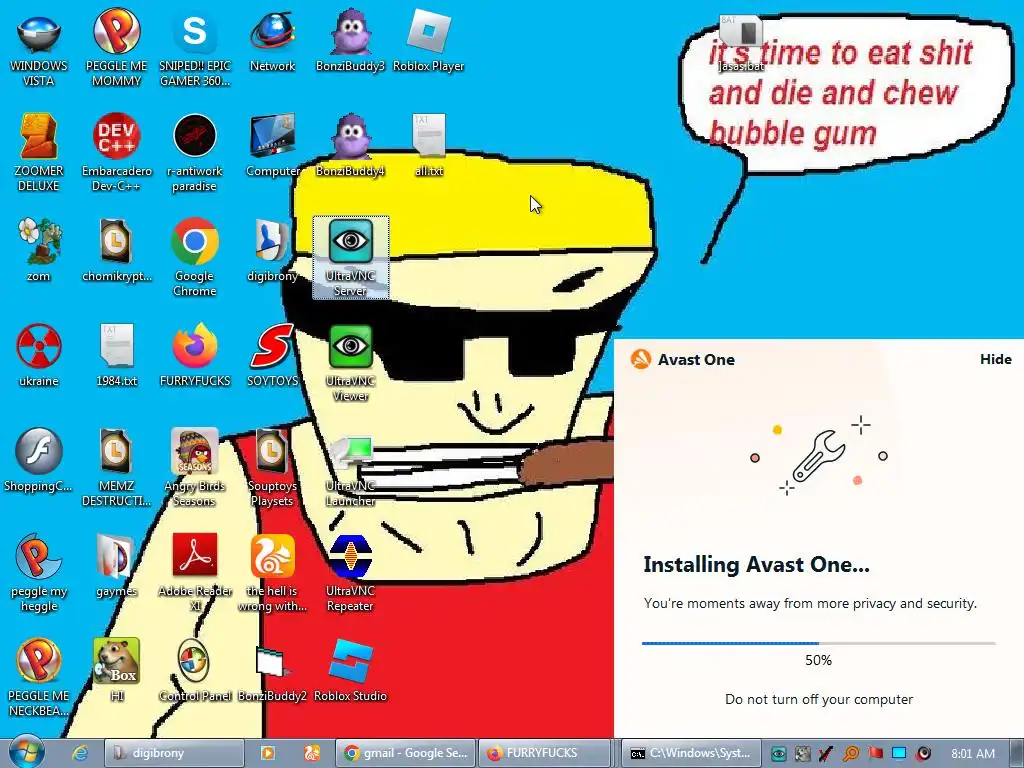This screenshot has height=768, width=1024.
Task: Click the Avast installation progress bar
Action: click(x=818, y=643)
